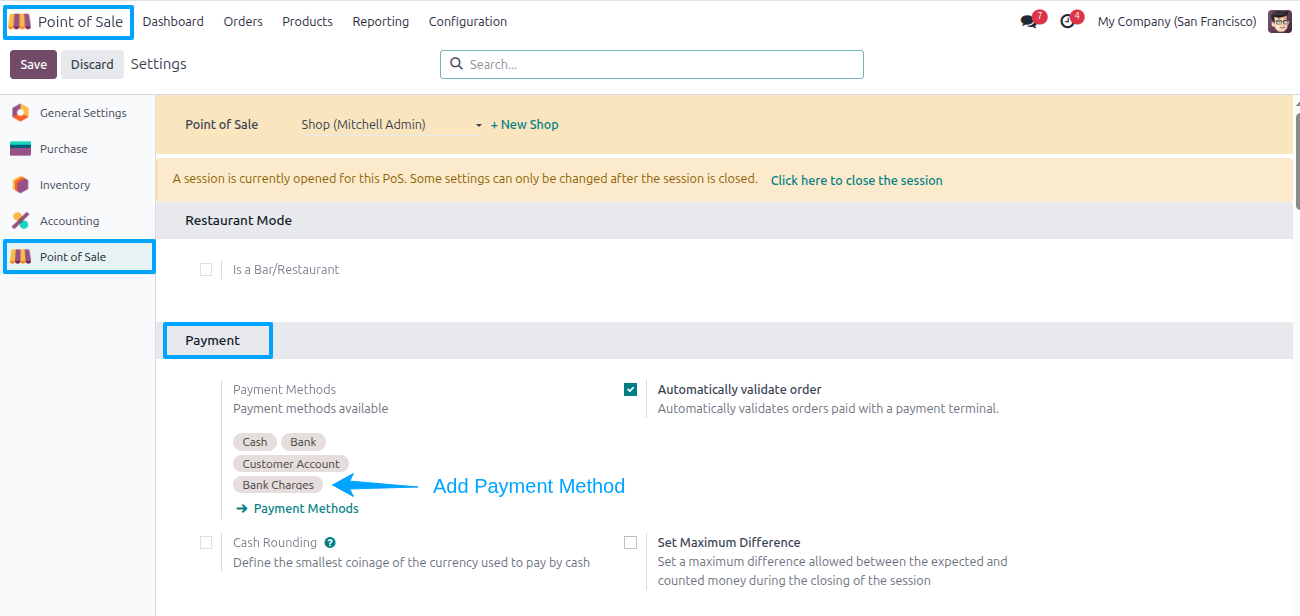Image resolution: width=1300 pixels, height=616 pixels.
Task: Tick the Set Maximum Difference checkbox
Action: 630,543
